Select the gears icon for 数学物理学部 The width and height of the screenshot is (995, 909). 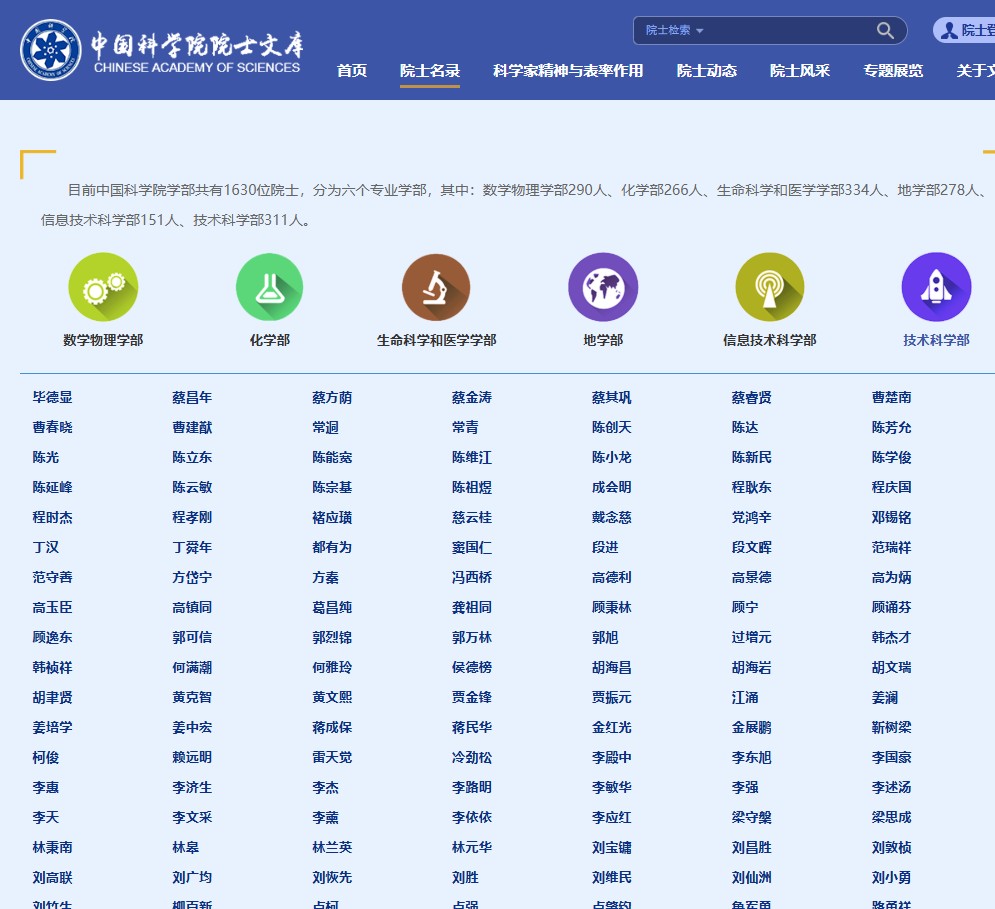coord(103,286)
